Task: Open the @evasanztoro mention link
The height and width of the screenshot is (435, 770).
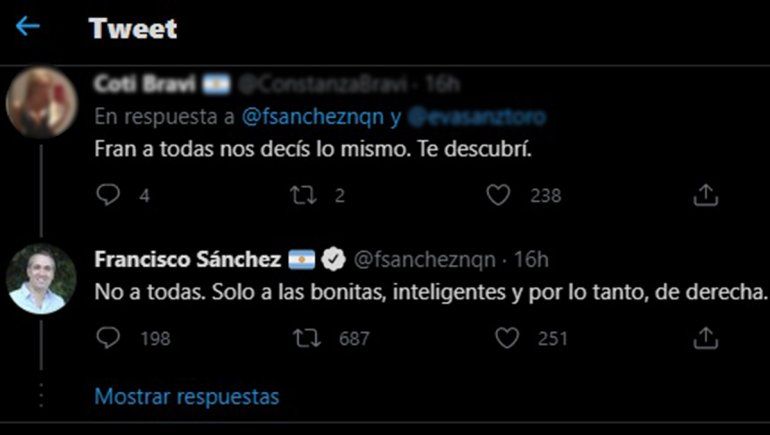Action: (478, 117)
